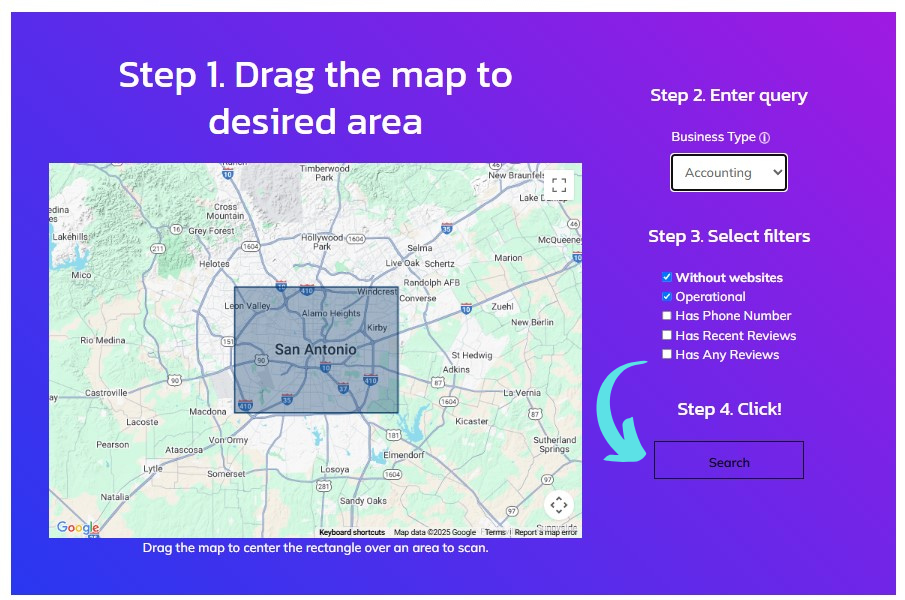Click the Google logo on the map
The image size is (905, 600).
(77, 528)
